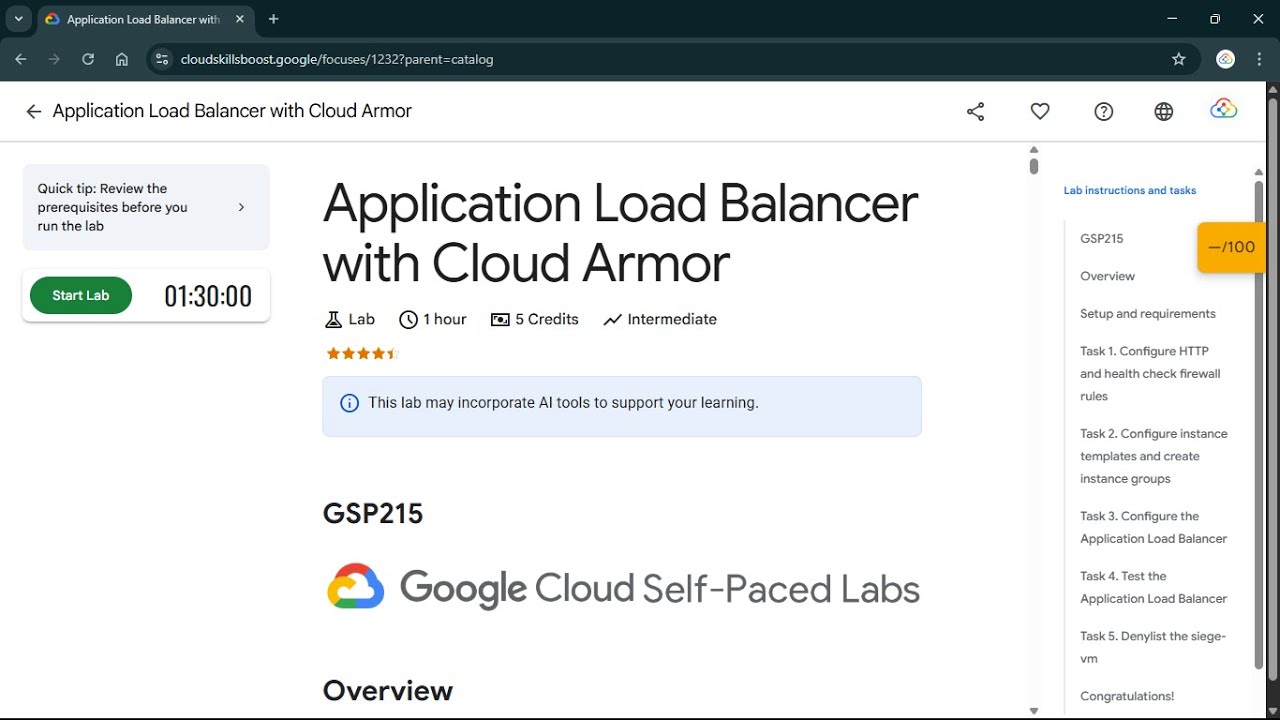Open a new browser tab
This screenshot has width=1280, height=720.
pos(274,19)
